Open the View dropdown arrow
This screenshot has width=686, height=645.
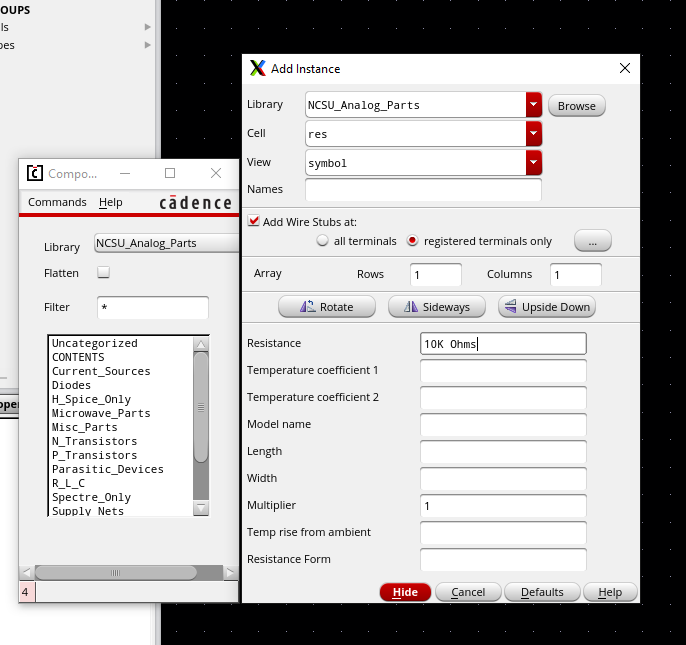tap(533, 162)
